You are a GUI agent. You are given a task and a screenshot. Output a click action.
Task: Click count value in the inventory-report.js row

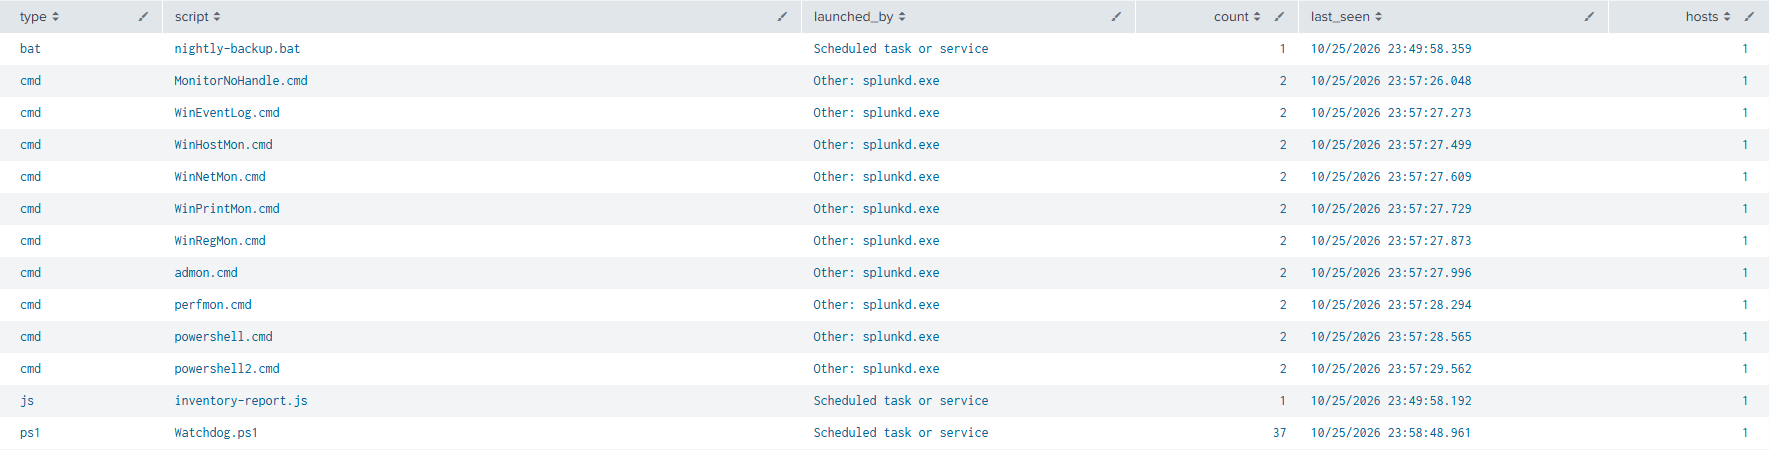click(1283, 401)
